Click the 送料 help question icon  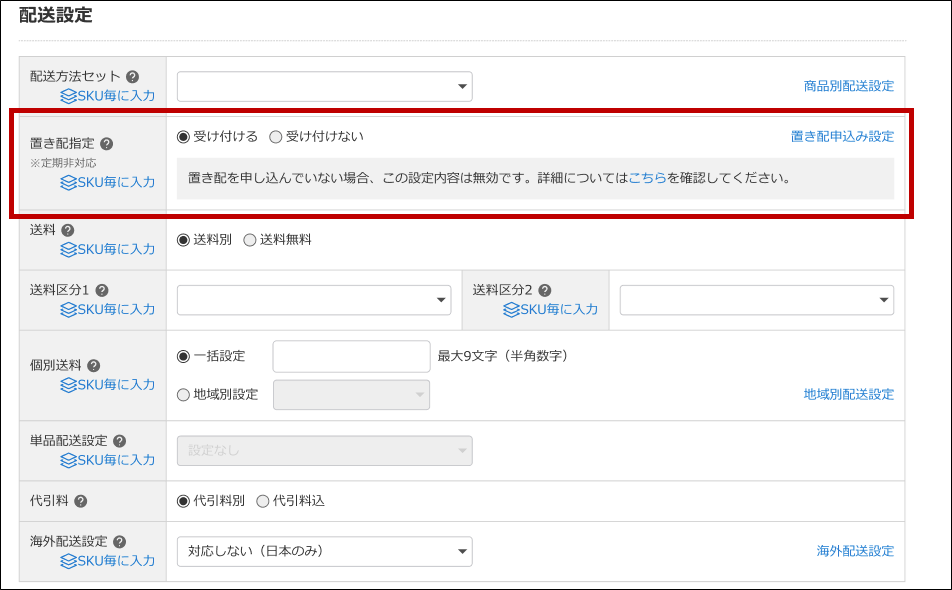[x=68, y=230]
